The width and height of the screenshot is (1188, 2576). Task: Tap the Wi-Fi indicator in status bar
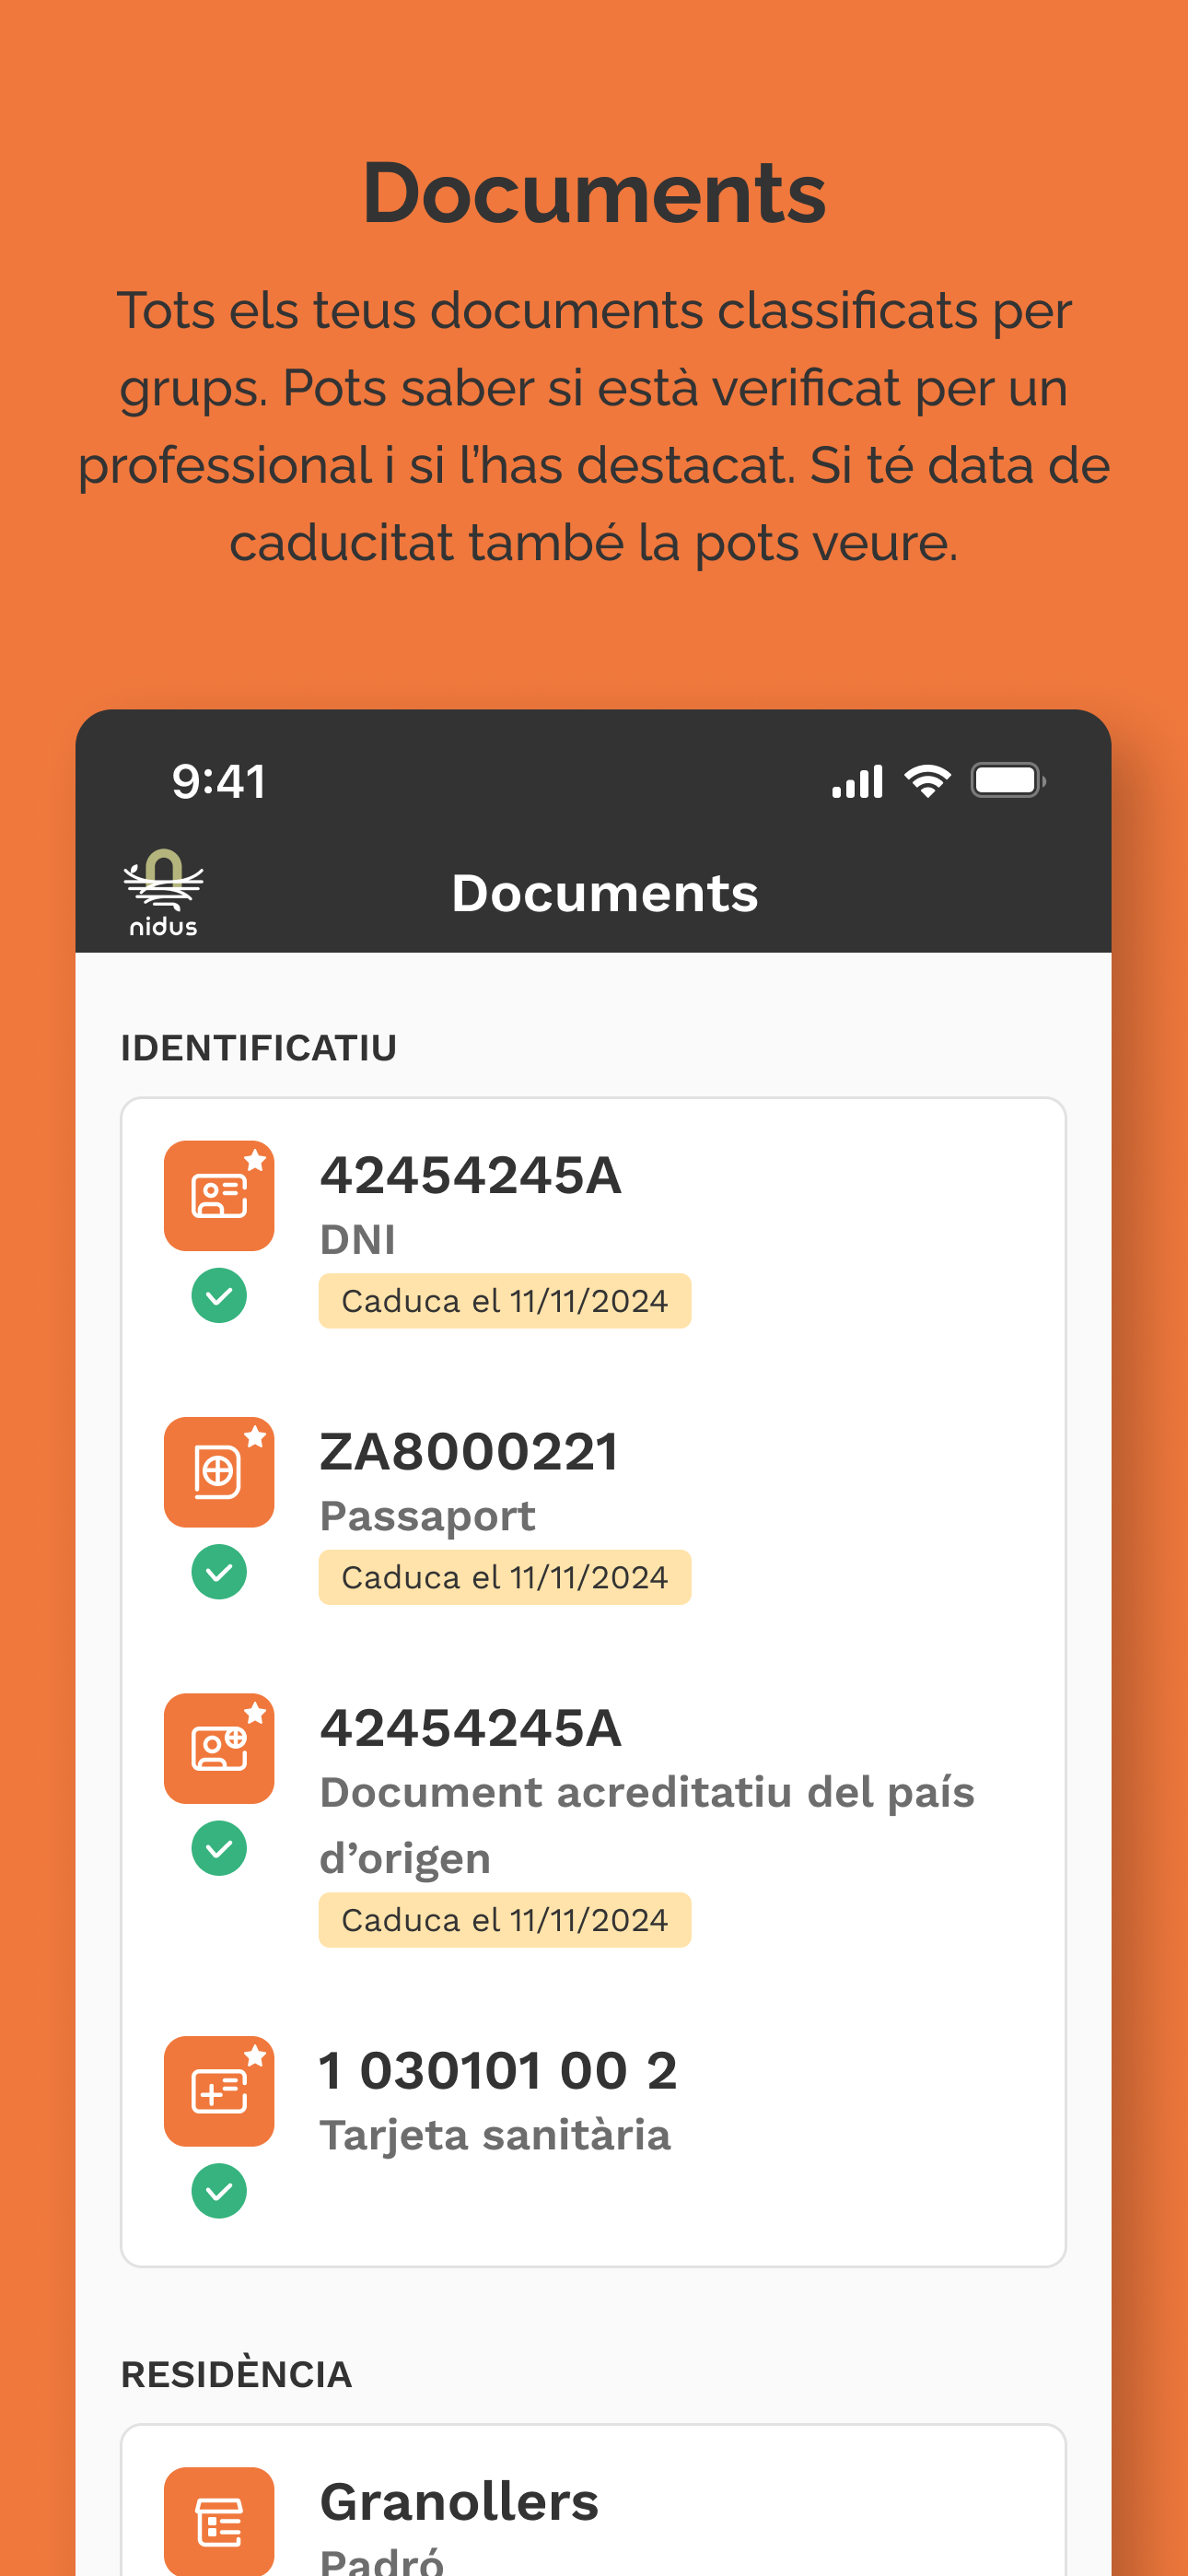928,781
